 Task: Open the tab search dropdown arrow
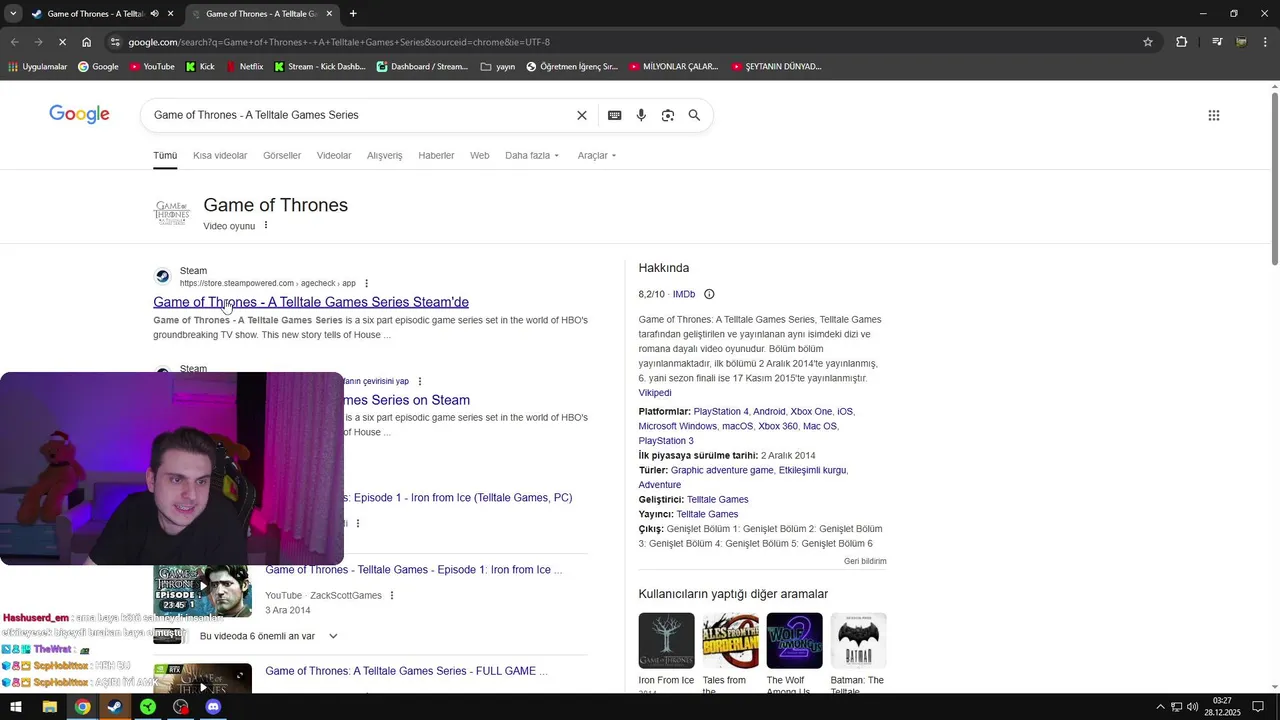point(13,14)
